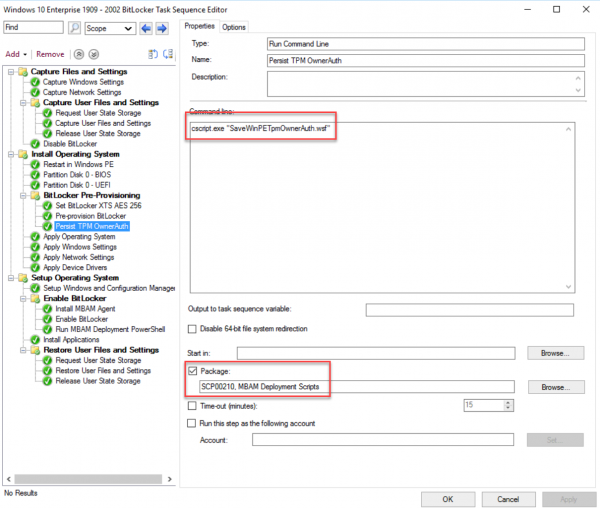Click Enable BitLocker group folder icon
This screenshot has width=600, height=508.
[x=35, y=299]
